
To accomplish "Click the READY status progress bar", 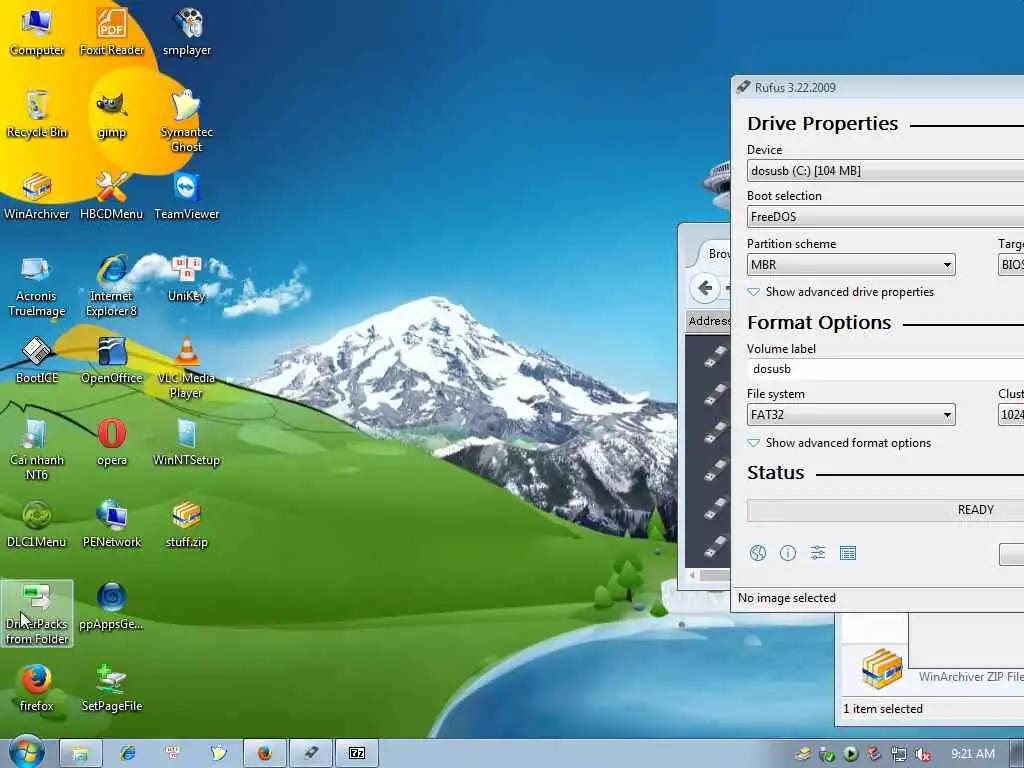I will 886,510.
